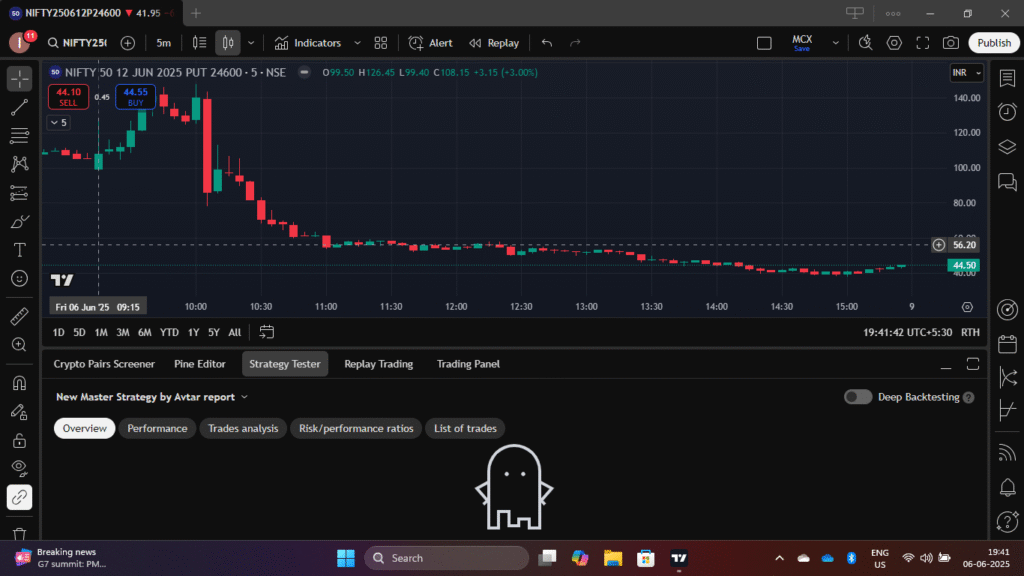Click the 44.10 SELL button
Viewport: 1024px width, 576px height.
pyautogui.click(x=69, y=97)
